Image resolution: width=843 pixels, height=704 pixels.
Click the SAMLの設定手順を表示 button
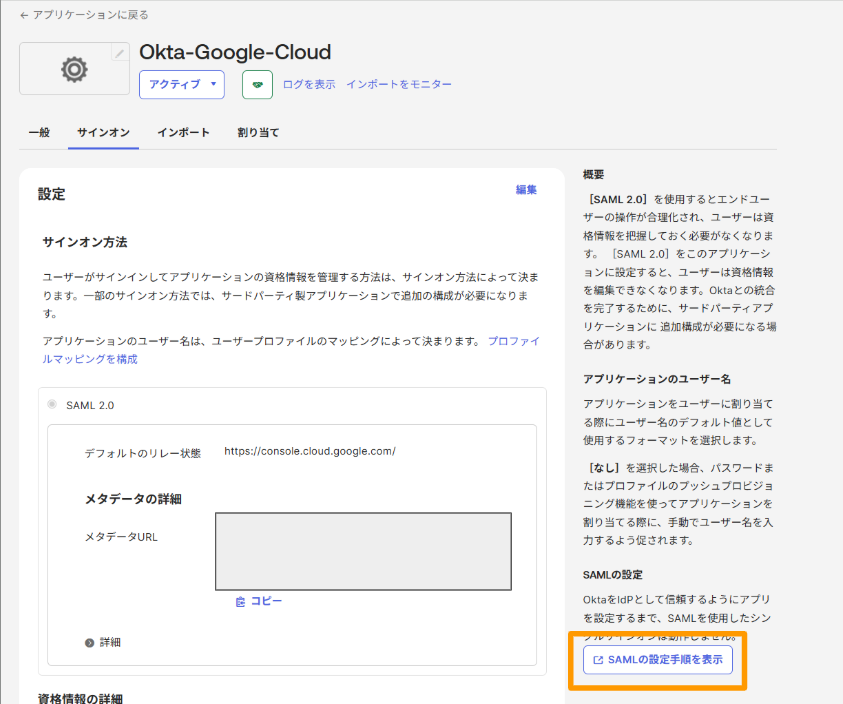click(657, 660)
